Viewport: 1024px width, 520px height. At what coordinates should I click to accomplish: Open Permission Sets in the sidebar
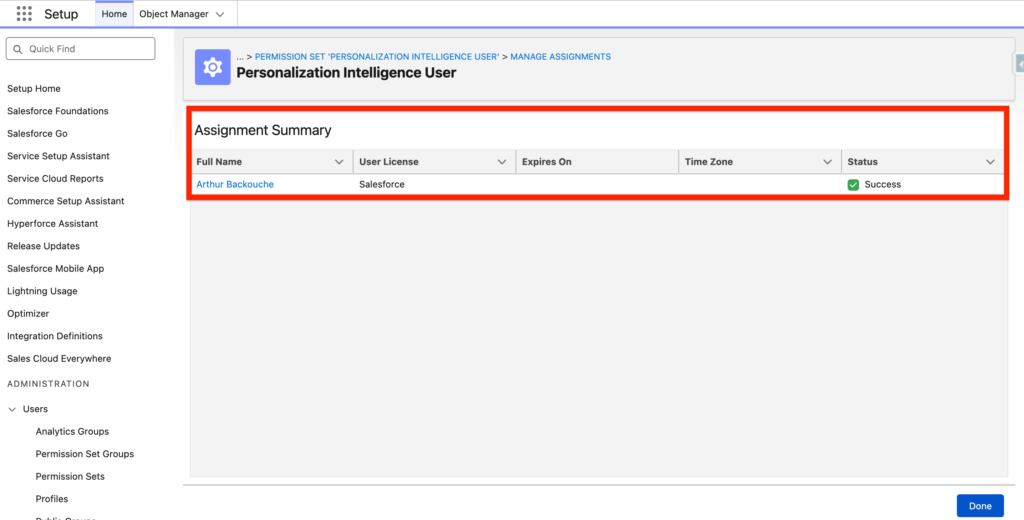coord(70,476)
